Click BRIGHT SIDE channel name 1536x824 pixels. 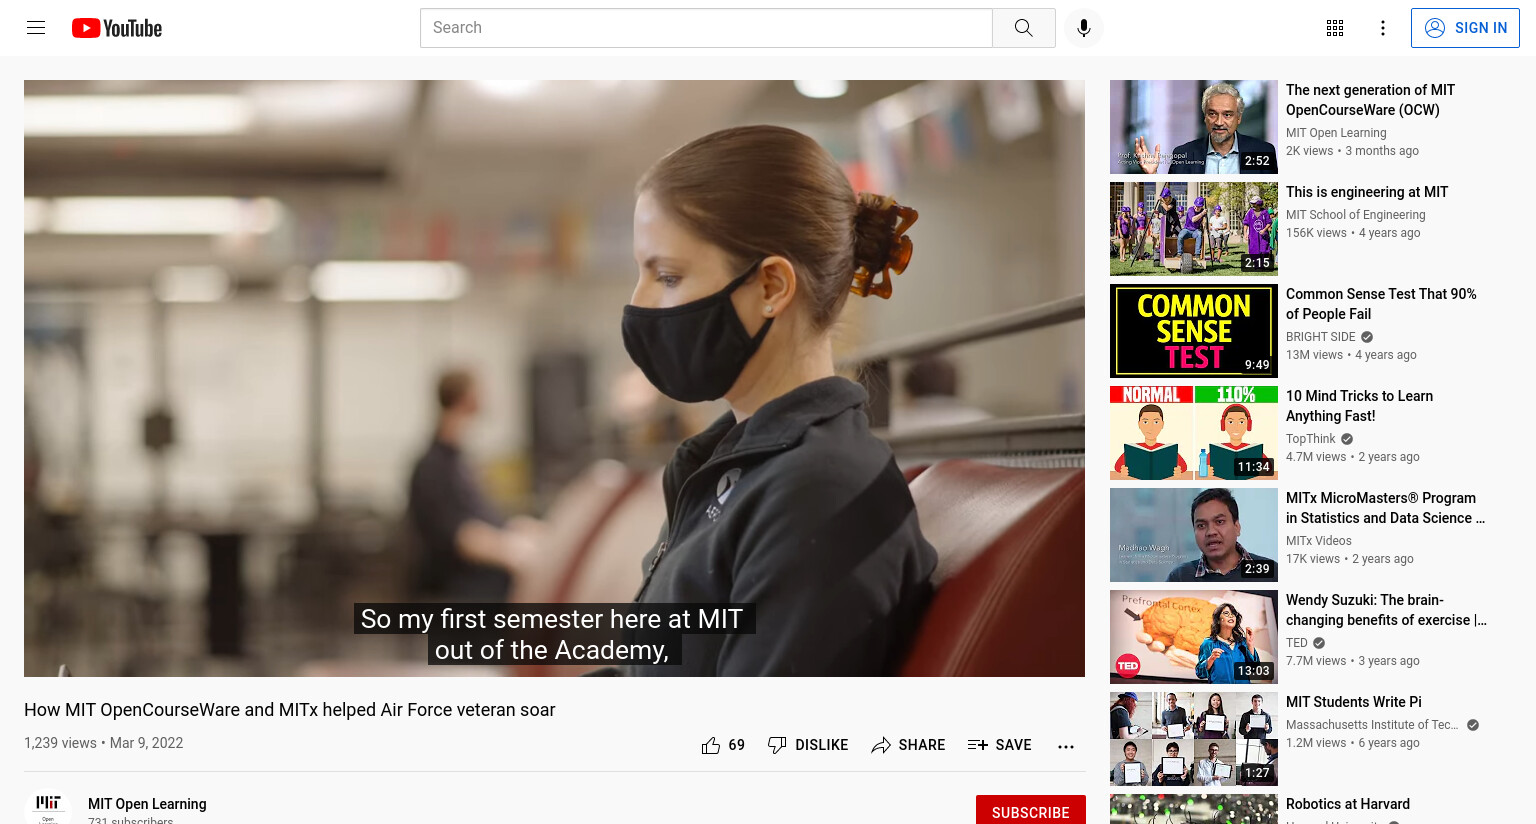pyautogui.click(x=1320, y=337)
